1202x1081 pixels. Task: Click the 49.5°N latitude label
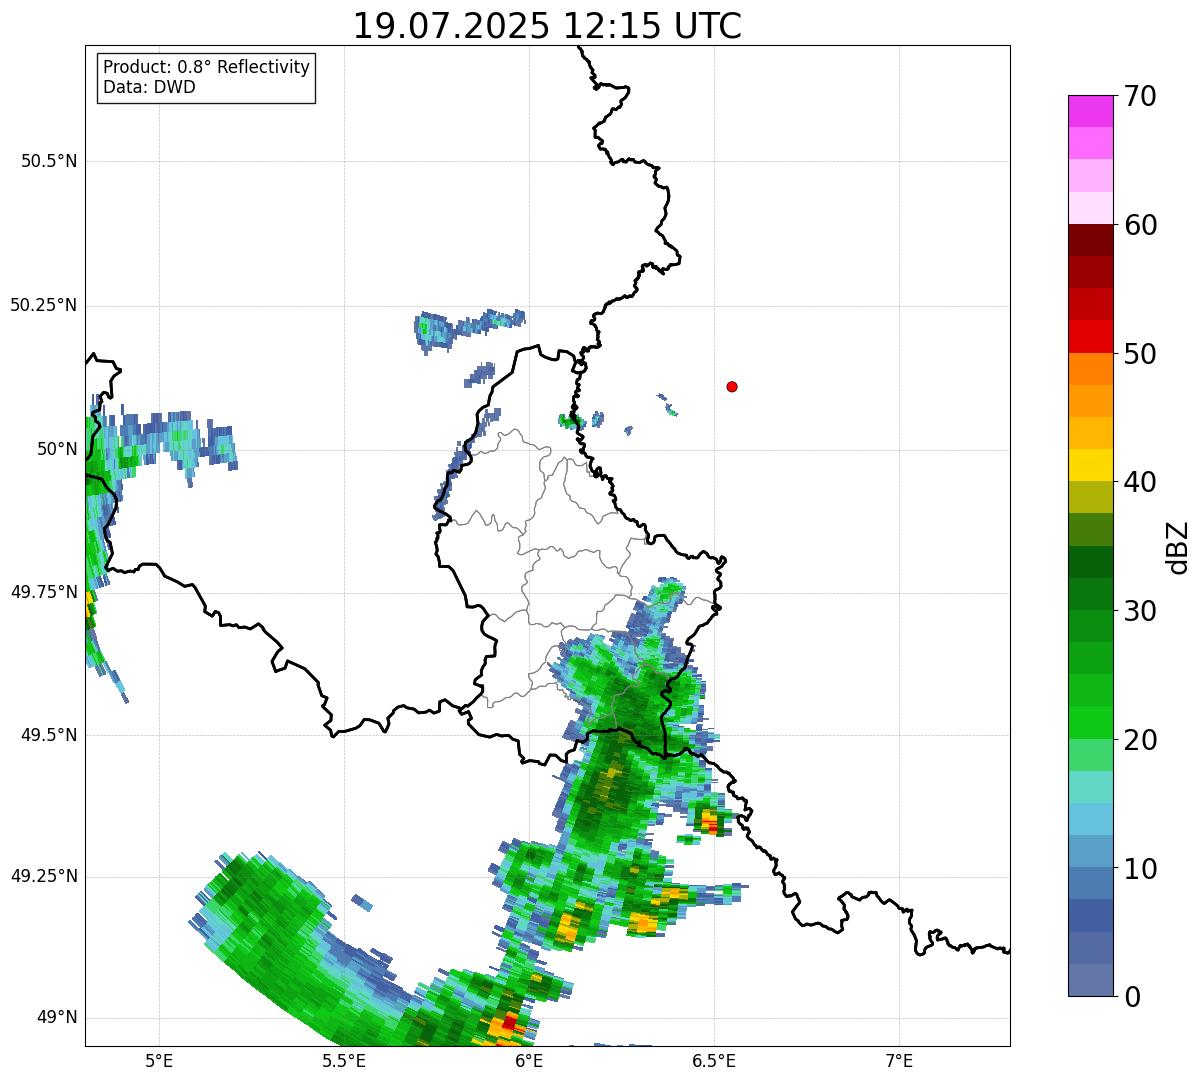point(48,735)
